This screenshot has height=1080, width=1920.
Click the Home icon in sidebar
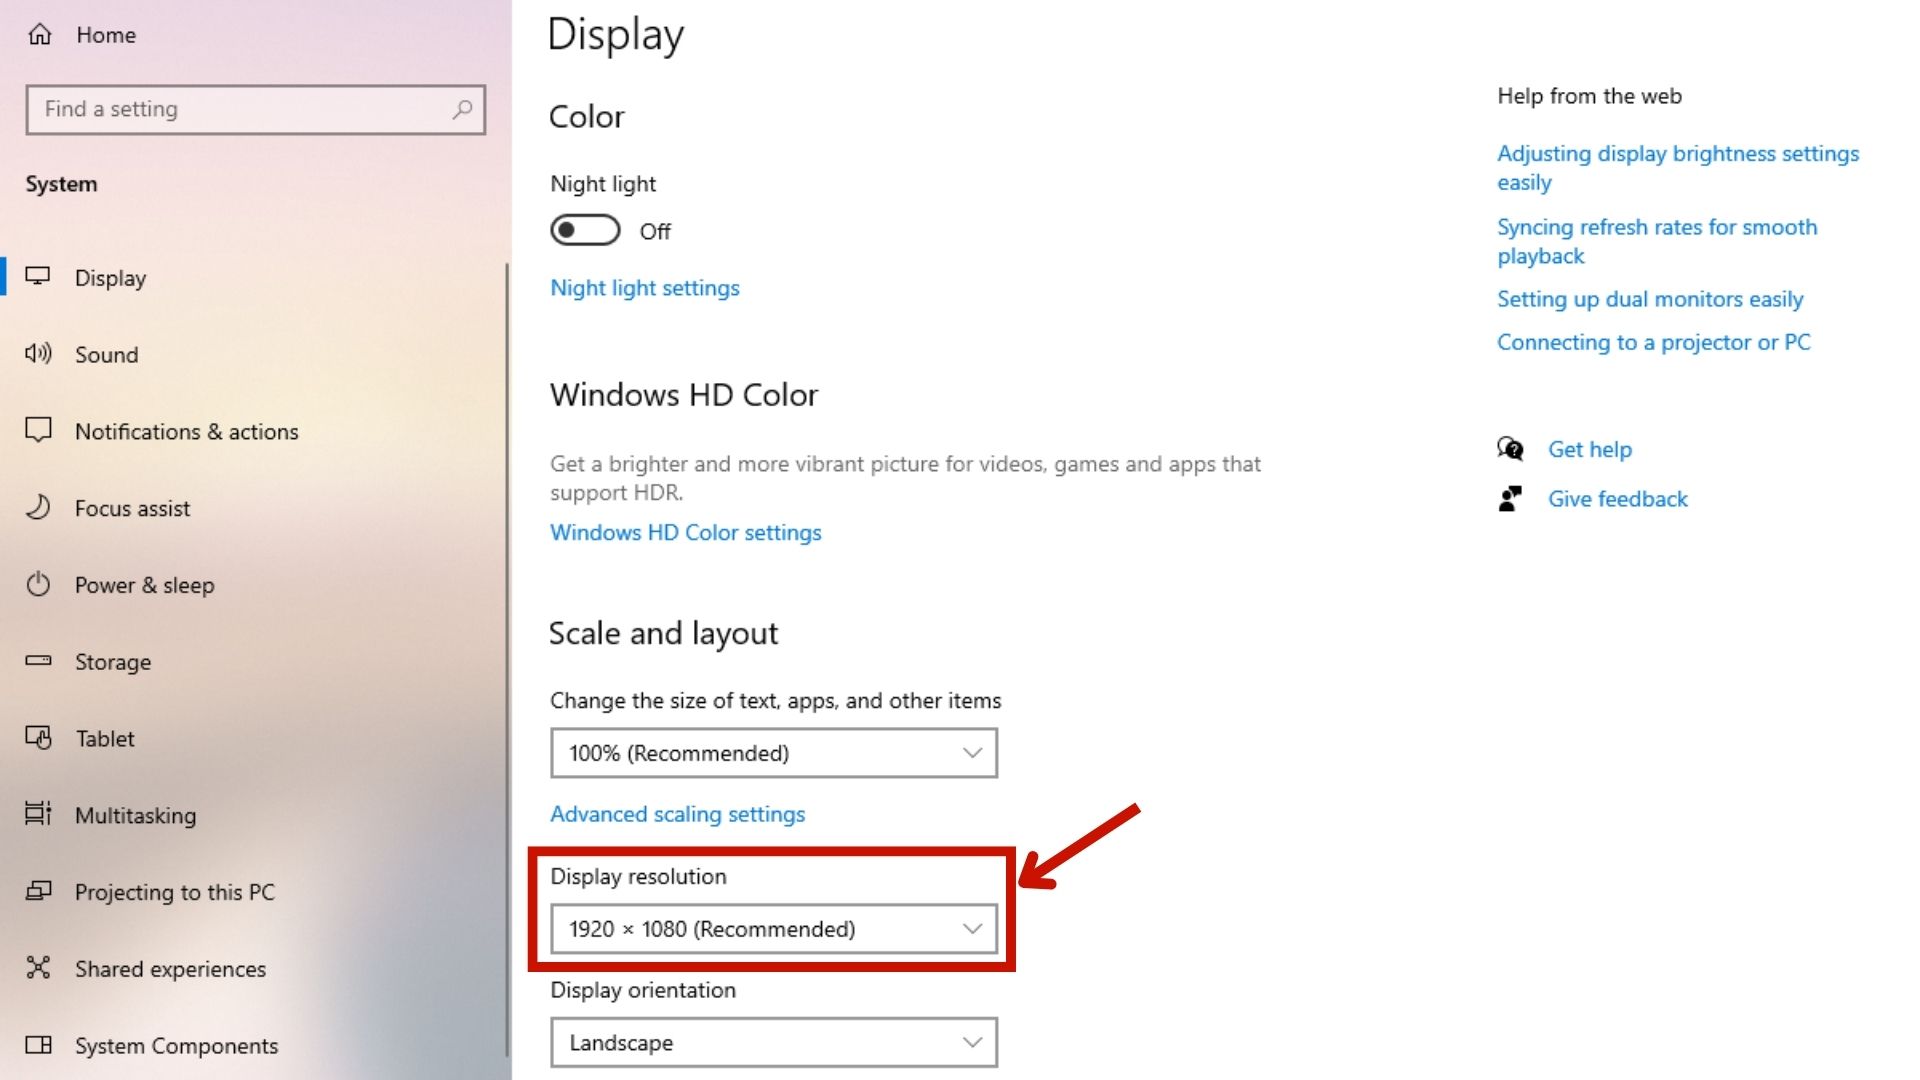(x=40, y=35)
